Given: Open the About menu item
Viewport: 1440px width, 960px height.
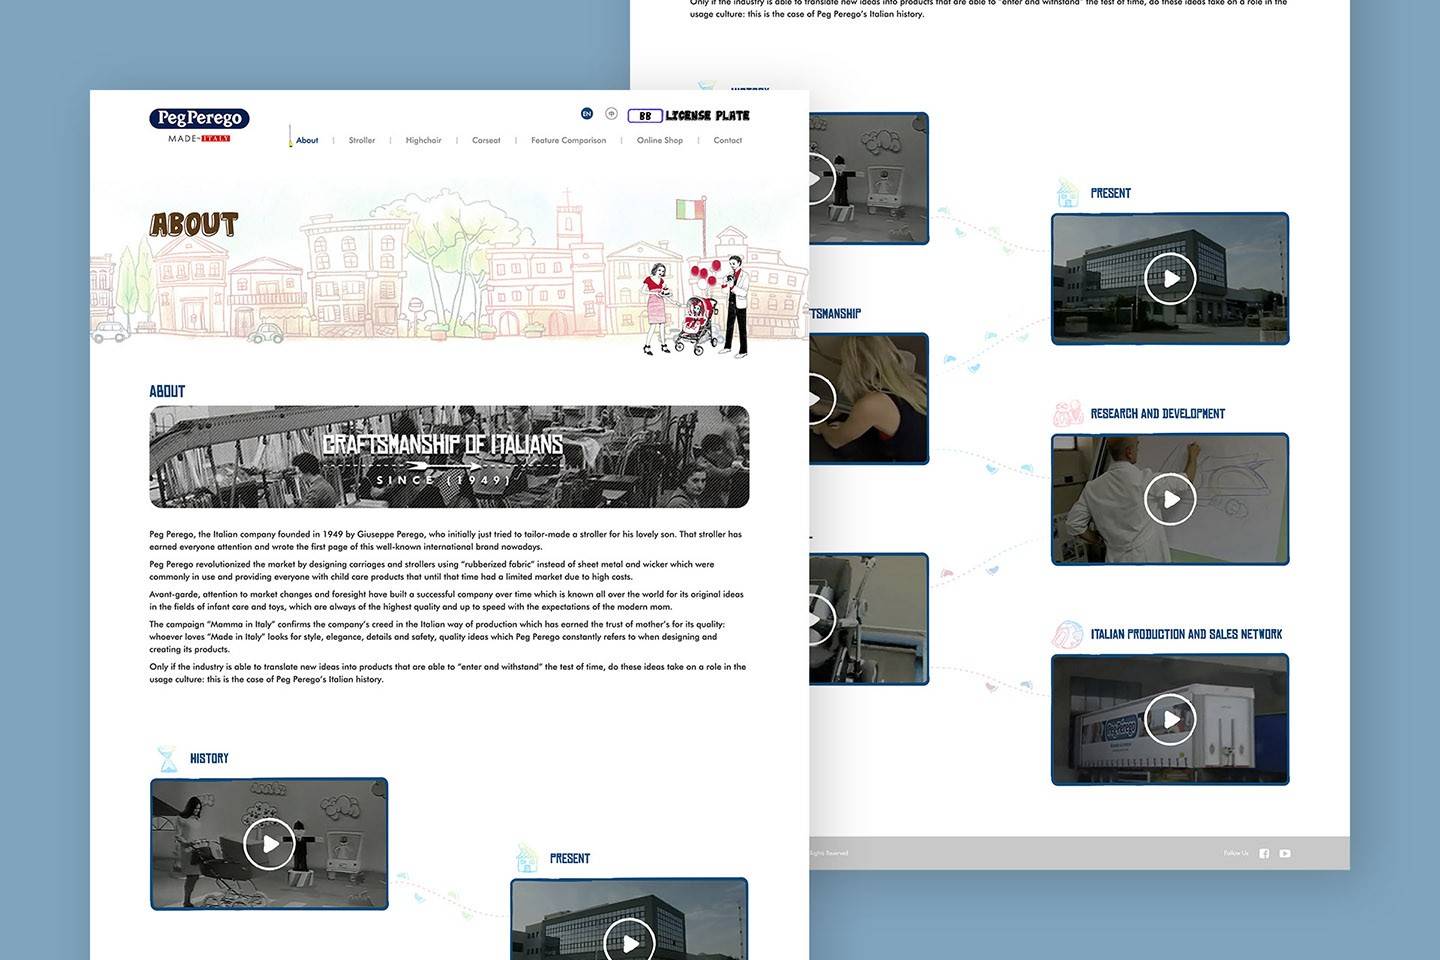Looking at the screenshot, I should pos(307,140).
